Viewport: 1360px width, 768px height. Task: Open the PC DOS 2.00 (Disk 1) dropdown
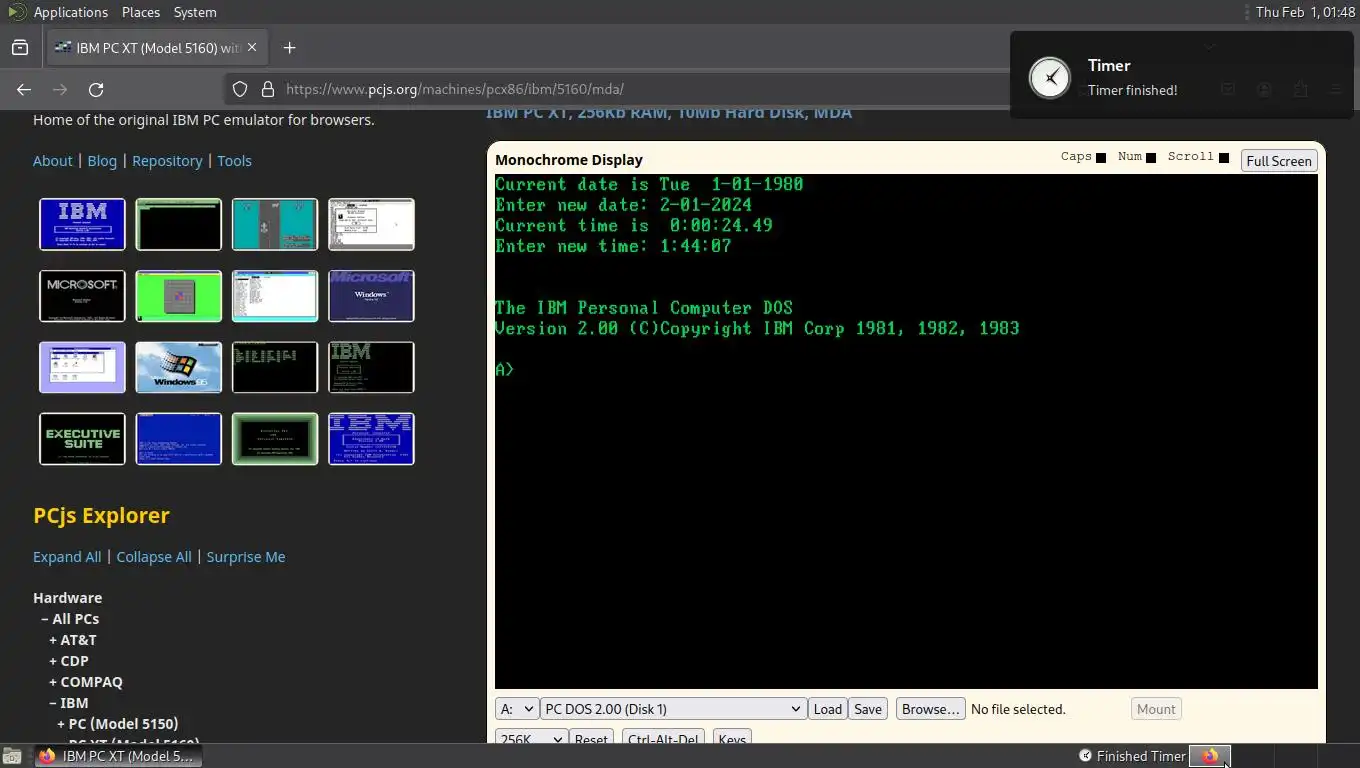coord(673,709)
